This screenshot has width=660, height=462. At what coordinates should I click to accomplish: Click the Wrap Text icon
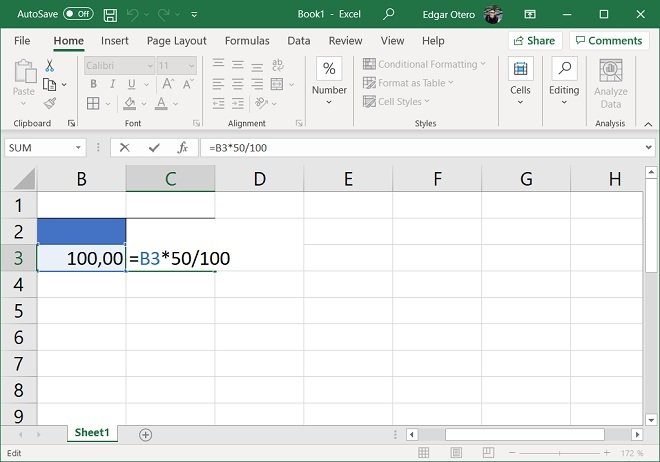click(277, 65)
